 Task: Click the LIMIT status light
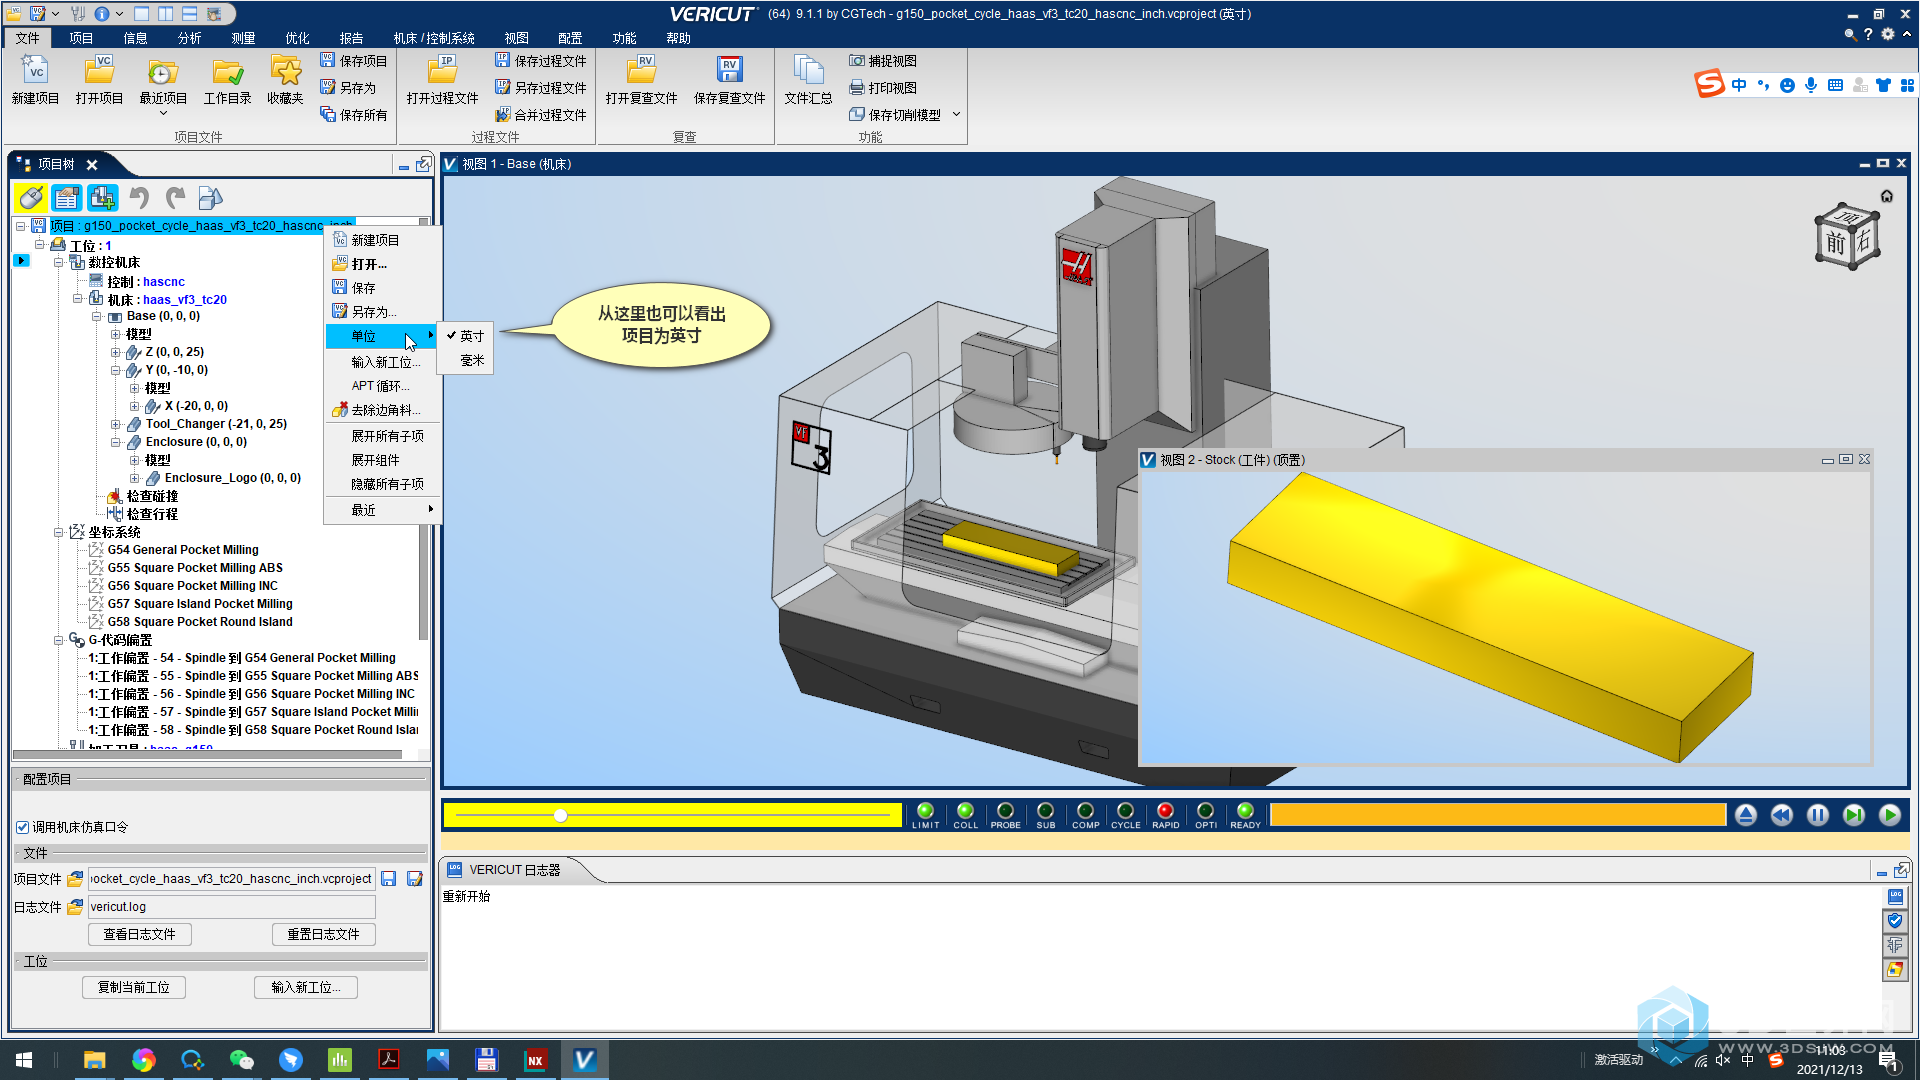[925, 811]
